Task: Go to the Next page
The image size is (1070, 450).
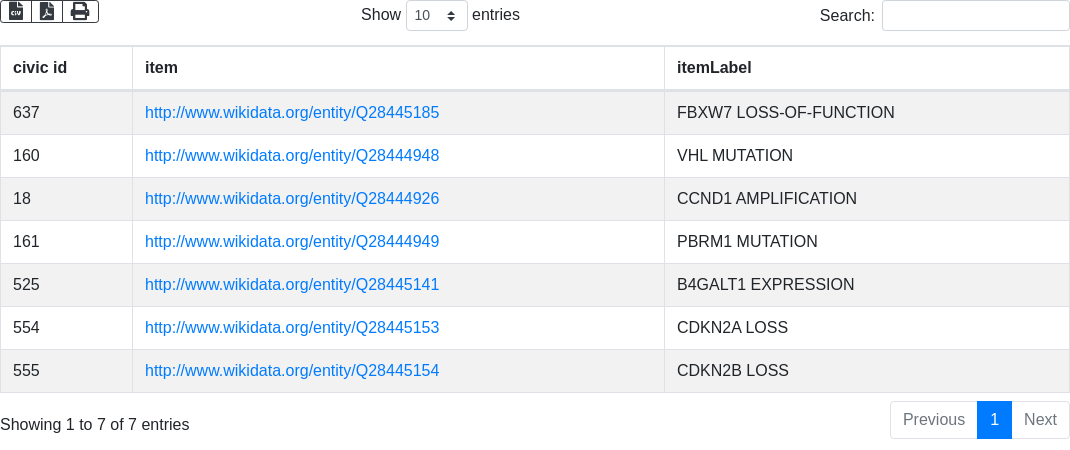Action: (x=1040, y=420)
